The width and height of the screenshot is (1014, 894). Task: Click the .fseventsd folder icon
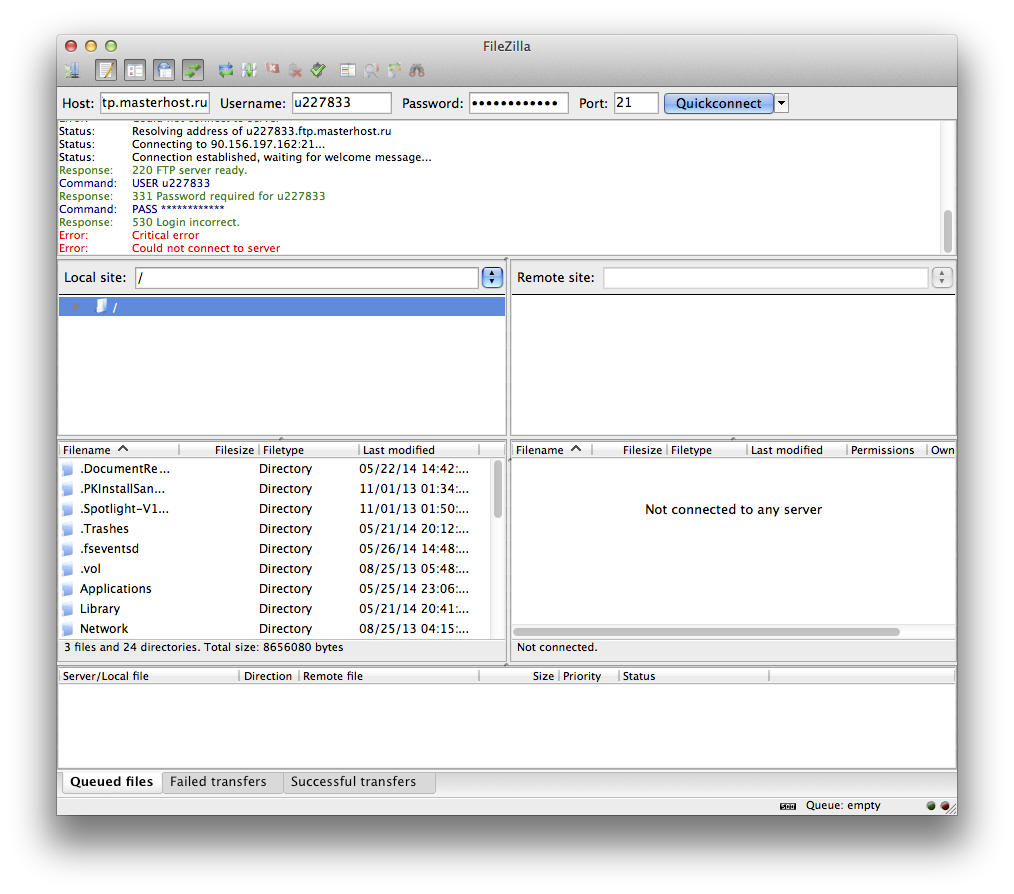(67, 549)
